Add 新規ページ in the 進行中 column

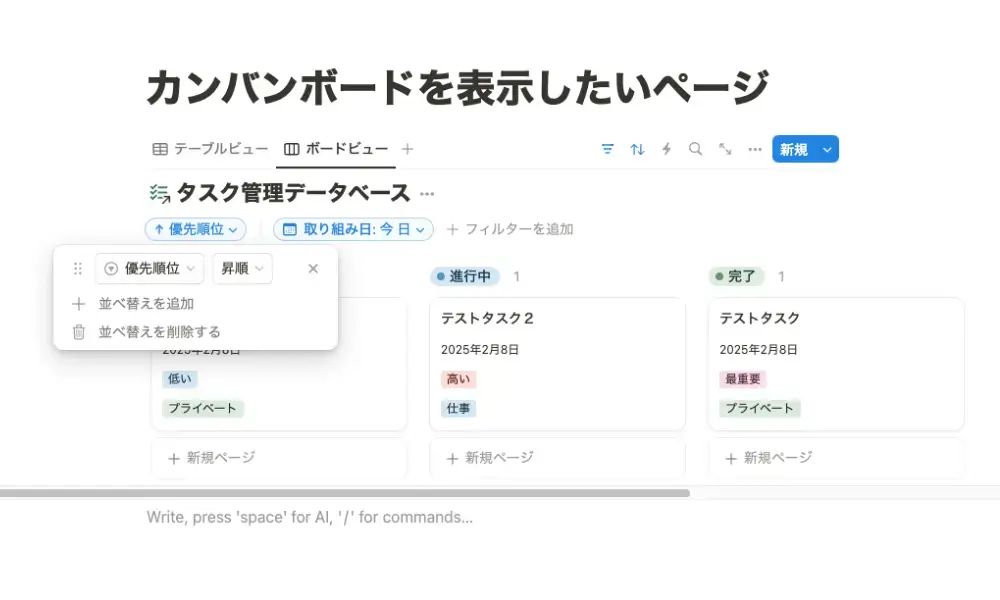tap(557, 458)
